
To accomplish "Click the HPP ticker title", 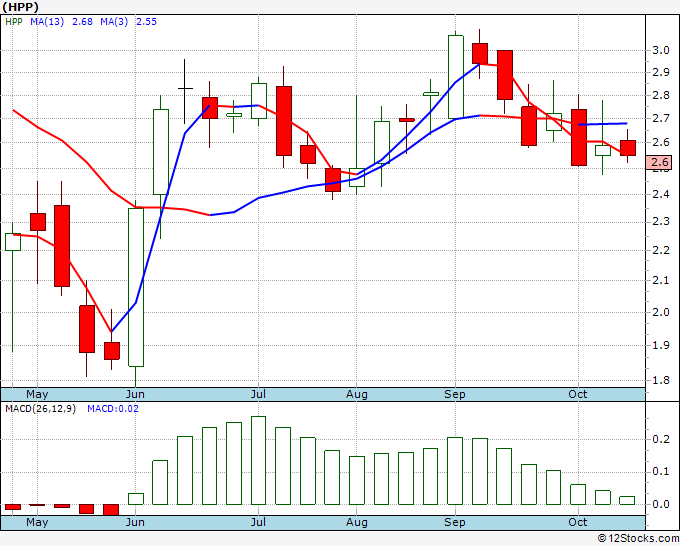I will tap(20, 7).
